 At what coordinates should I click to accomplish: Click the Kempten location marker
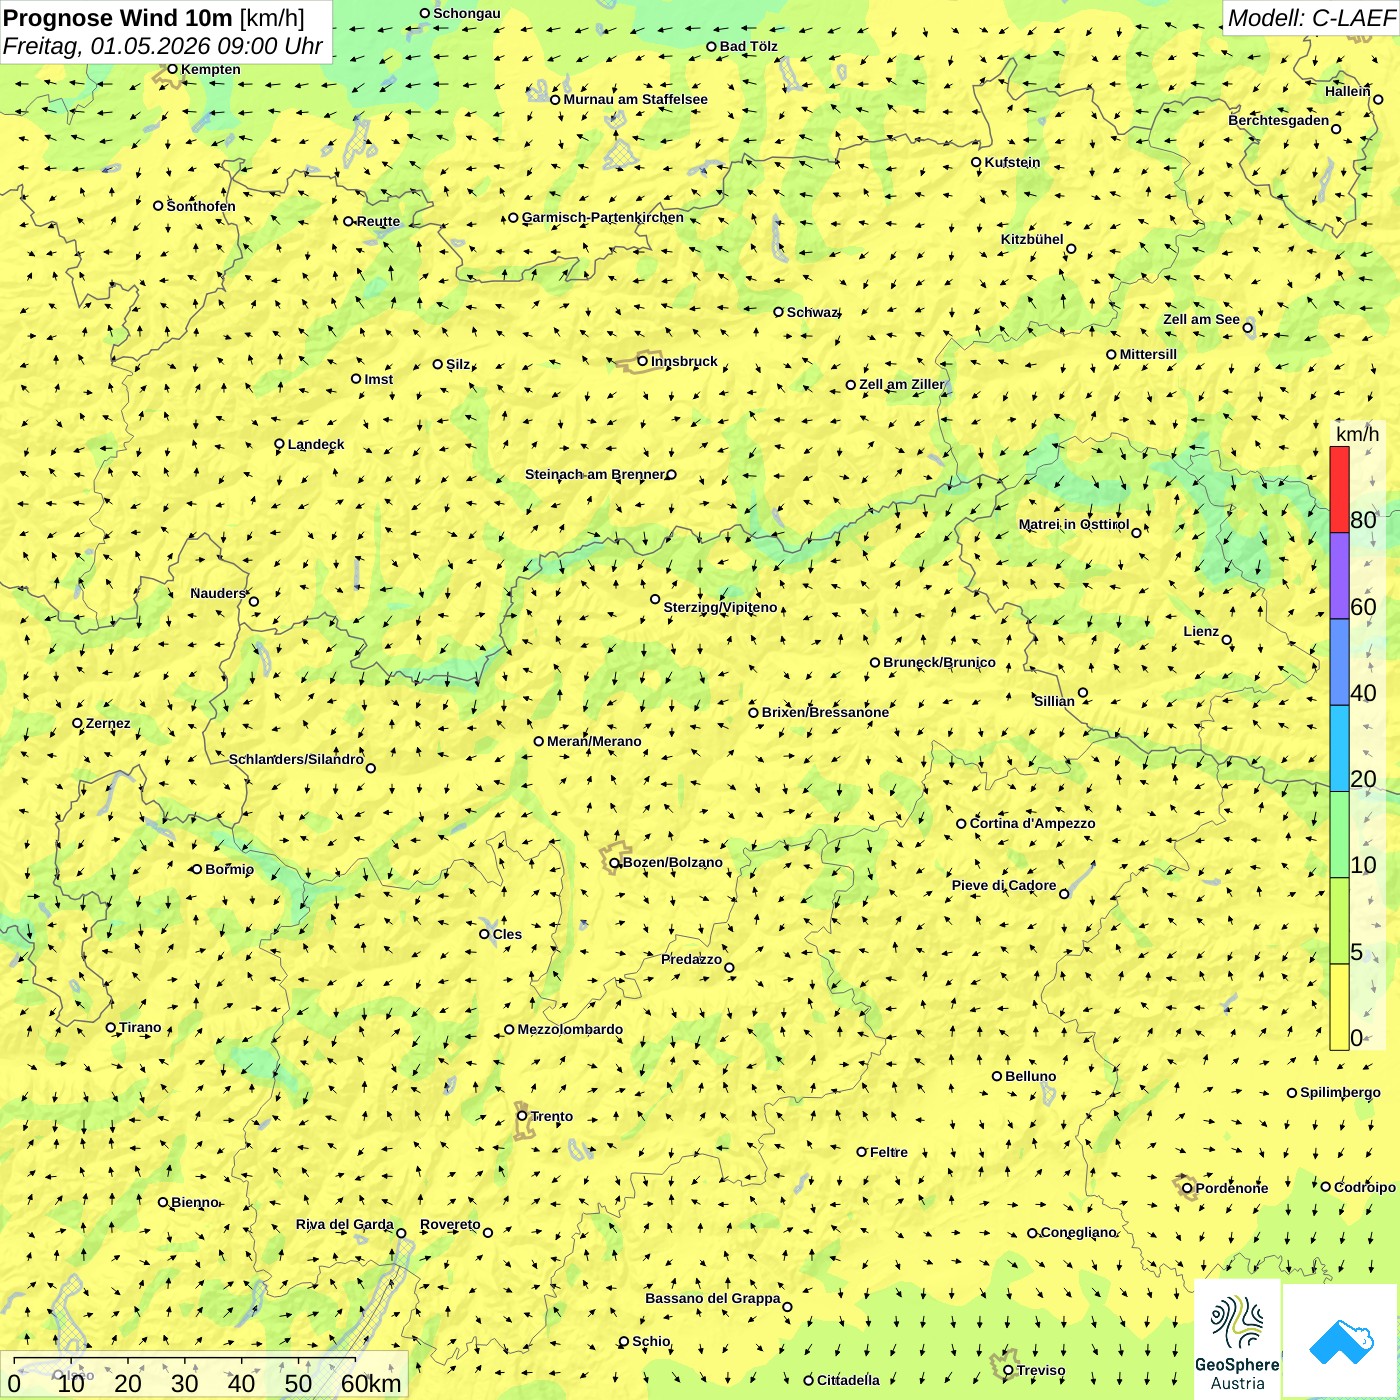[x=173, y=69]
